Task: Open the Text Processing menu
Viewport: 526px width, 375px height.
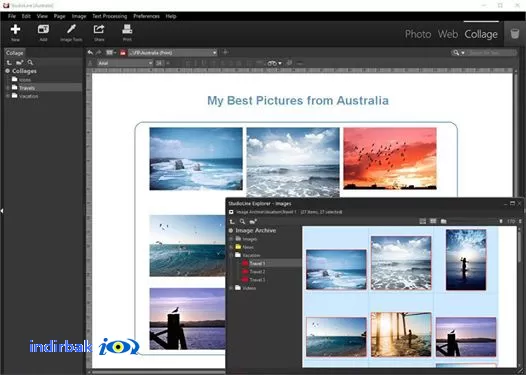Action: tap(110, 16)
